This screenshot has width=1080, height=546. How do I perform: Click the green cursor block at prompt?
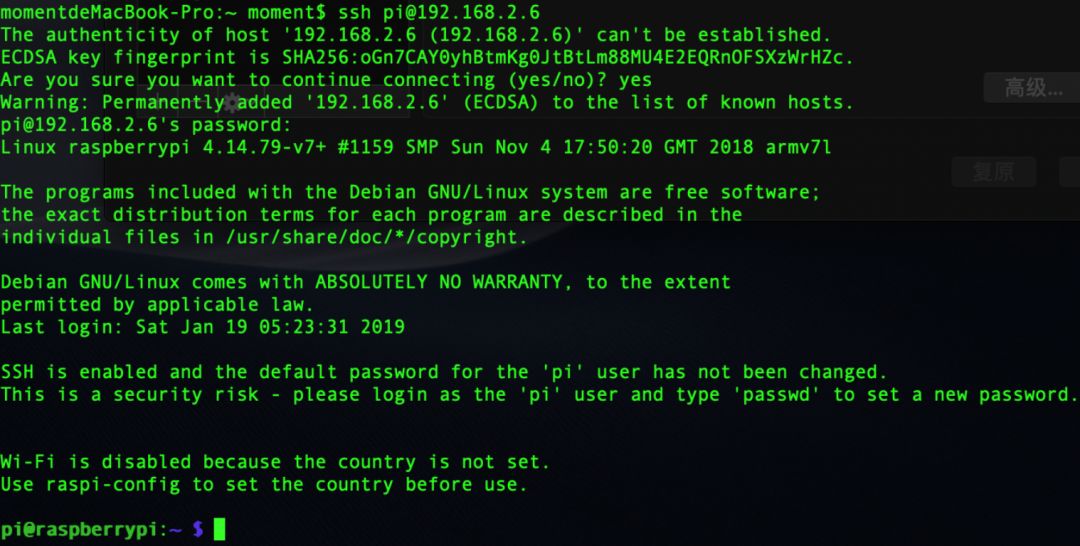click(219, 529)
